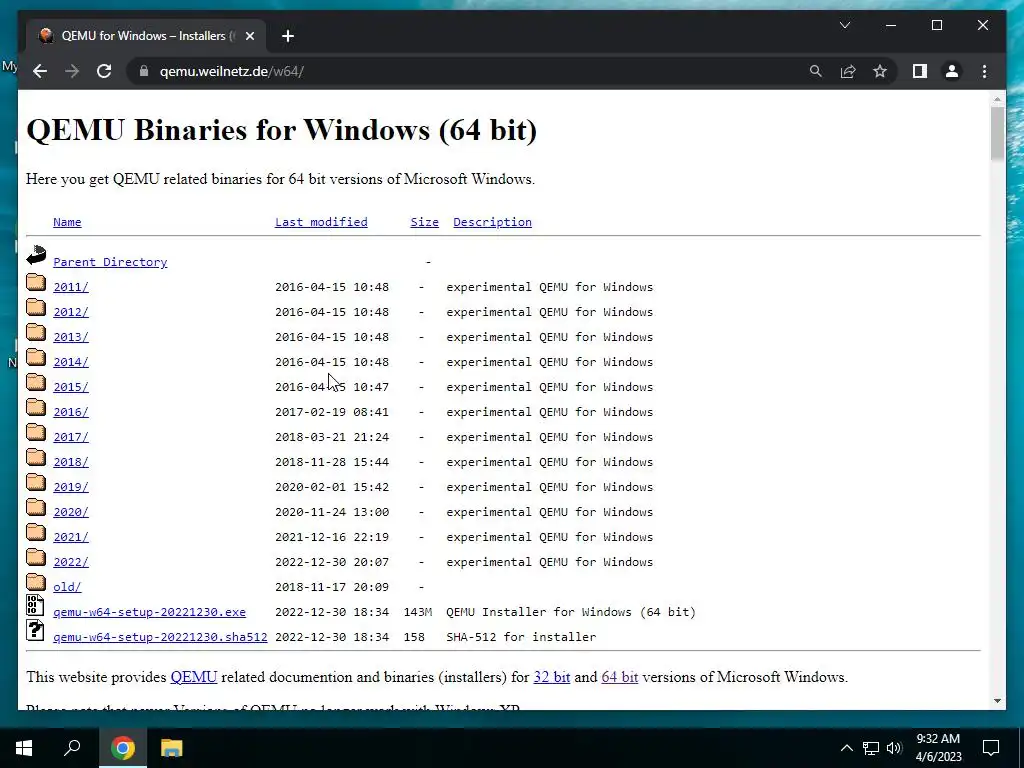Open the 2014/ folder link
Image resolution: width=1024 pixels, height=768 pixels.
pos(71,362)
